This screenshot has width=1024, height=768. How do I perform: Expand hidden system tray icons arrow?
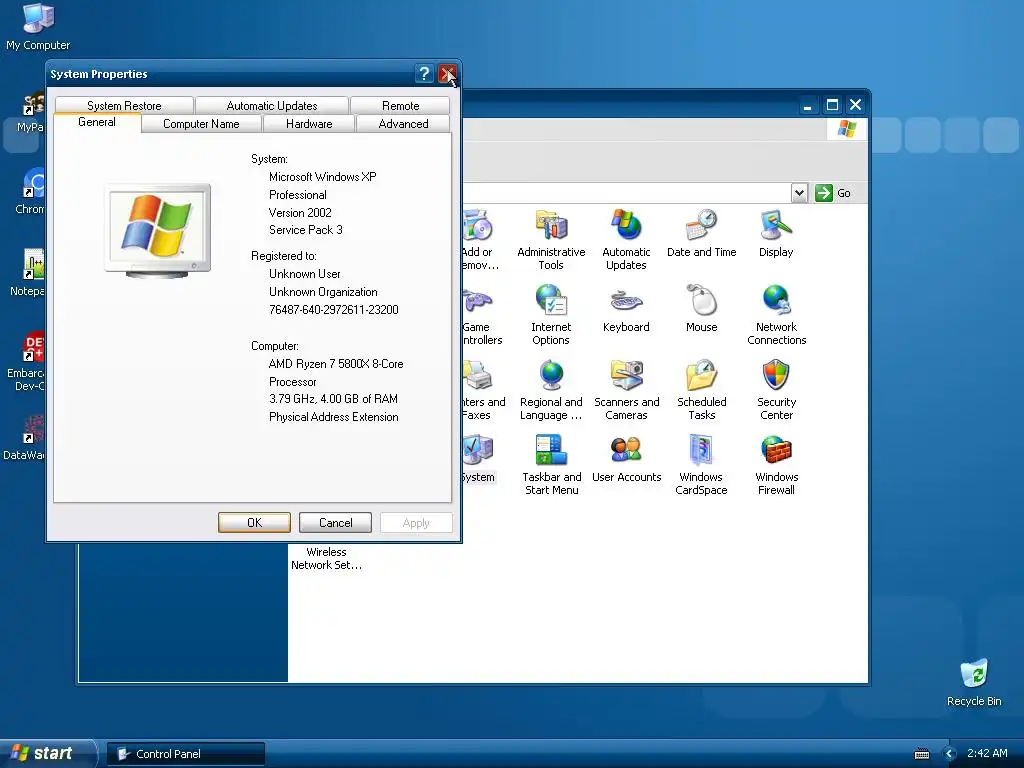(950, 754)
